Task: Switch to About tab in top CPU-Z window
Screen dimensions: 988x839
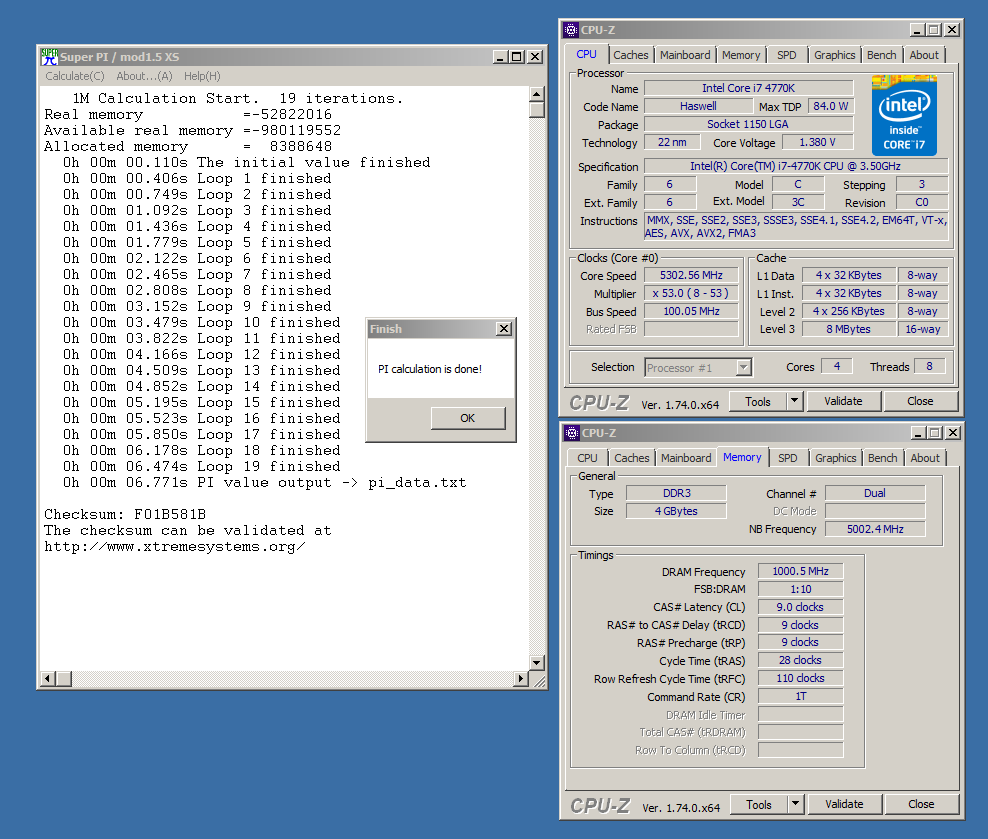Action: pos(924,55)
